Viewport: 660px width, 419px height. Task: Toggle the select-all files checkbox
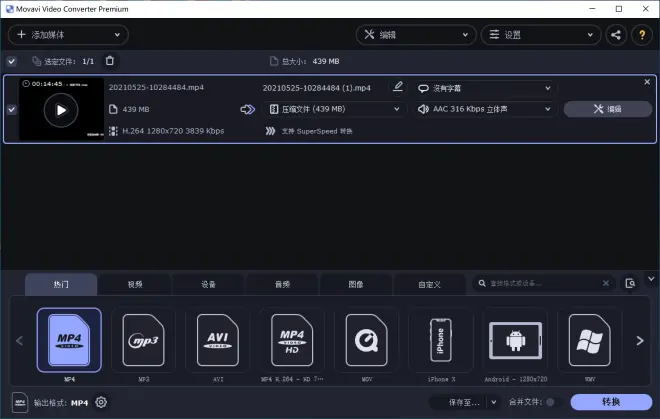pos(12,61)
